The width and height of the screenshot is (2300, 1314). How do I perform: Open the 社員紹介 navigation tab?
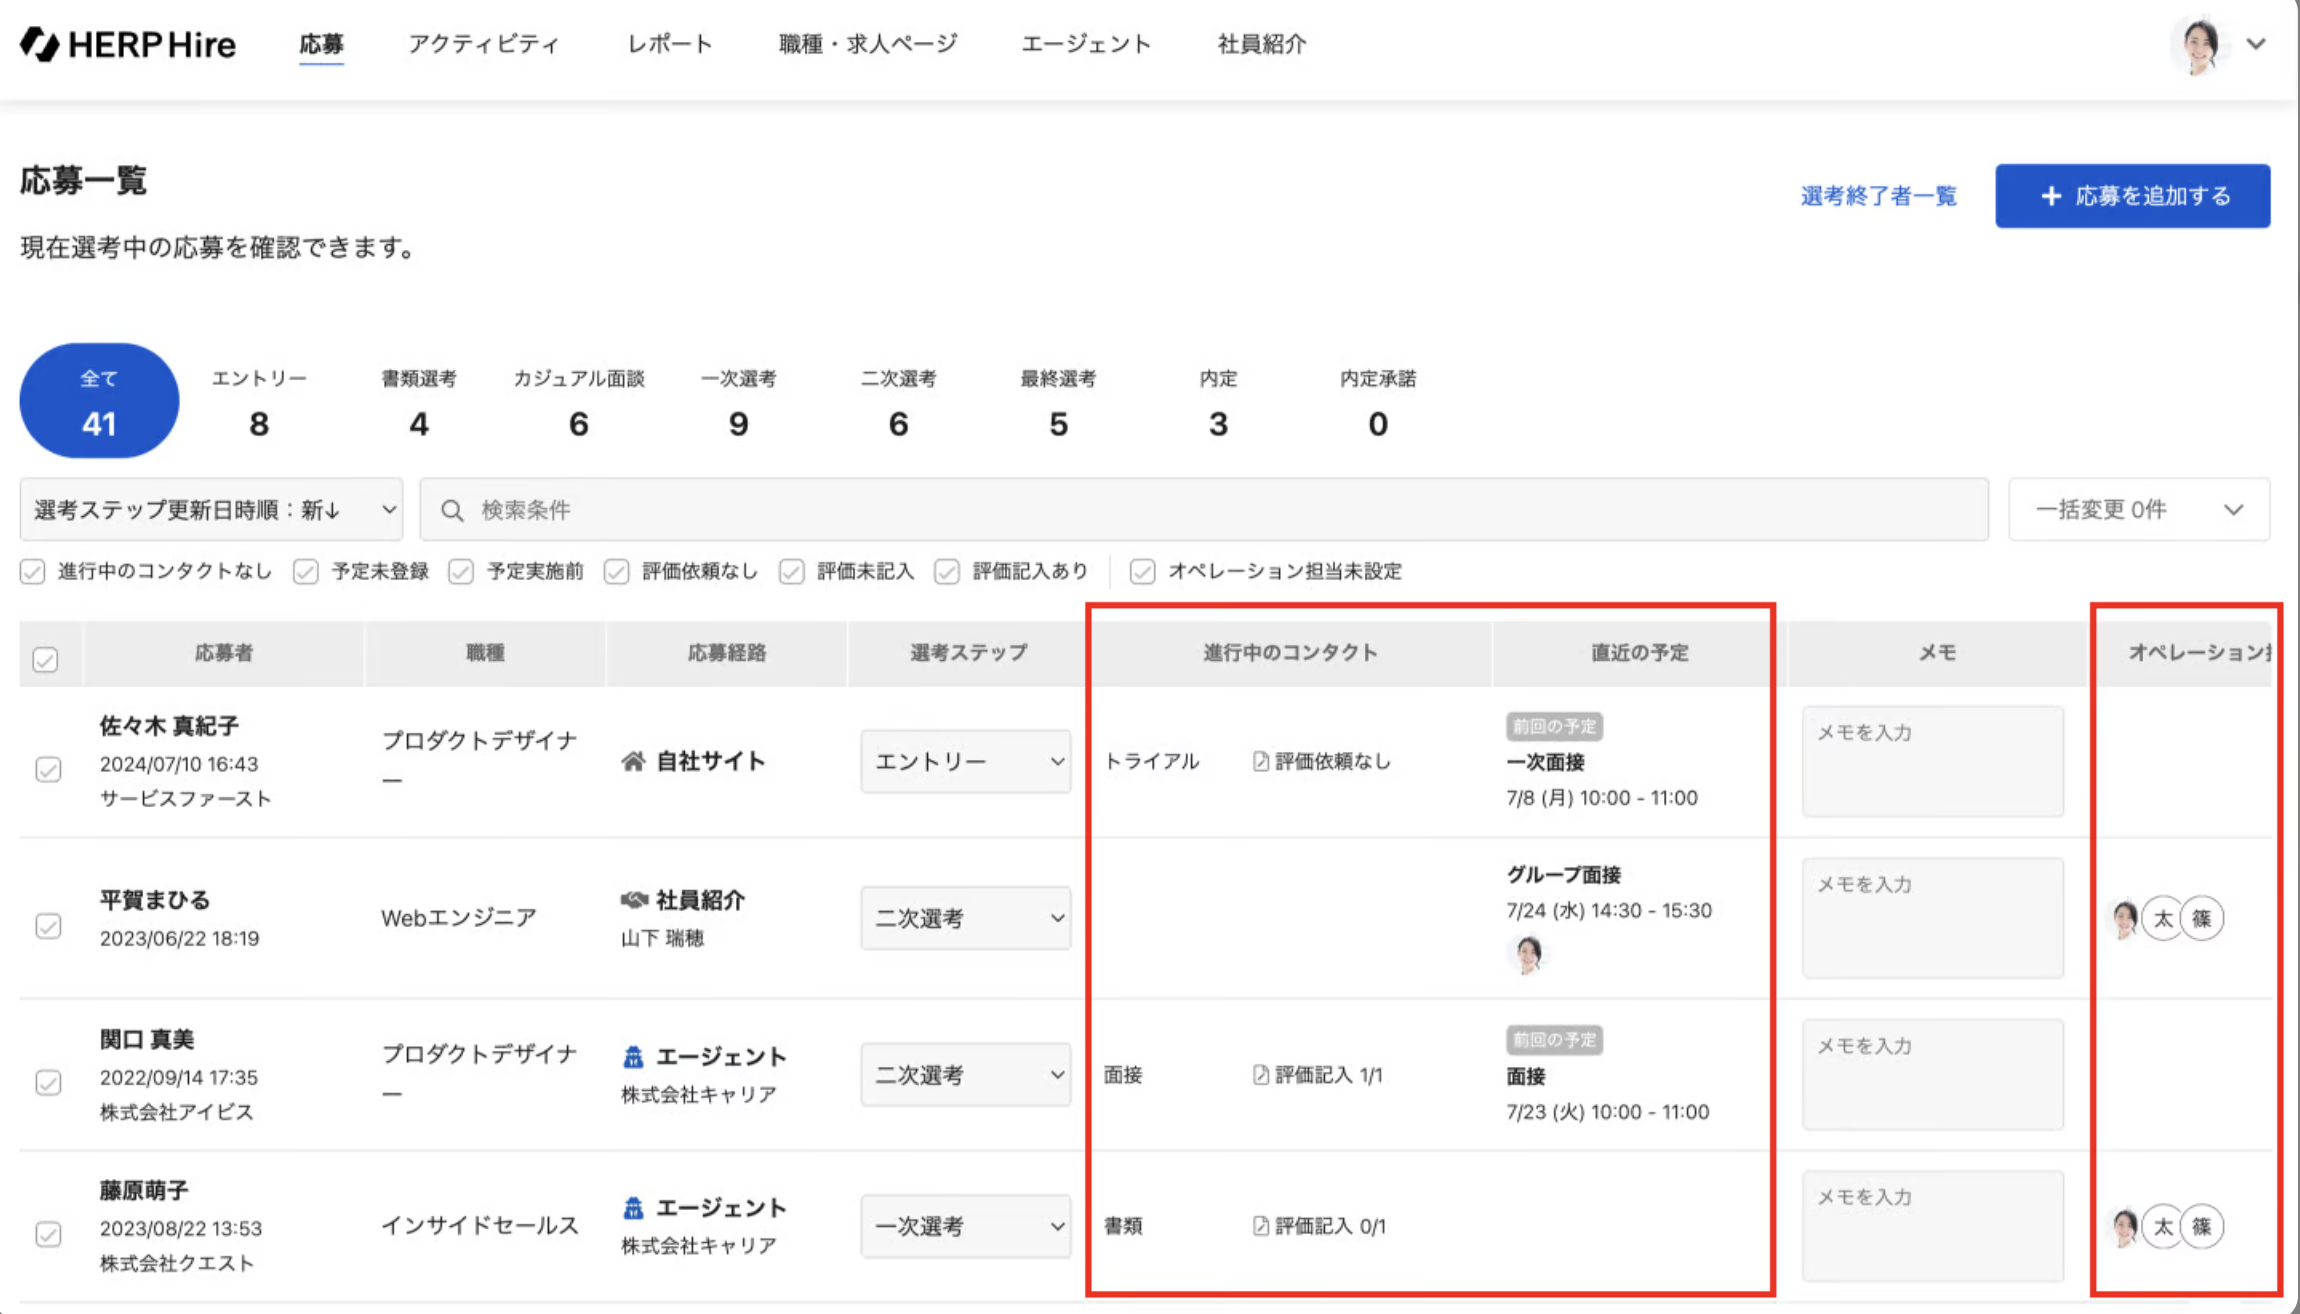point(1262,44)
